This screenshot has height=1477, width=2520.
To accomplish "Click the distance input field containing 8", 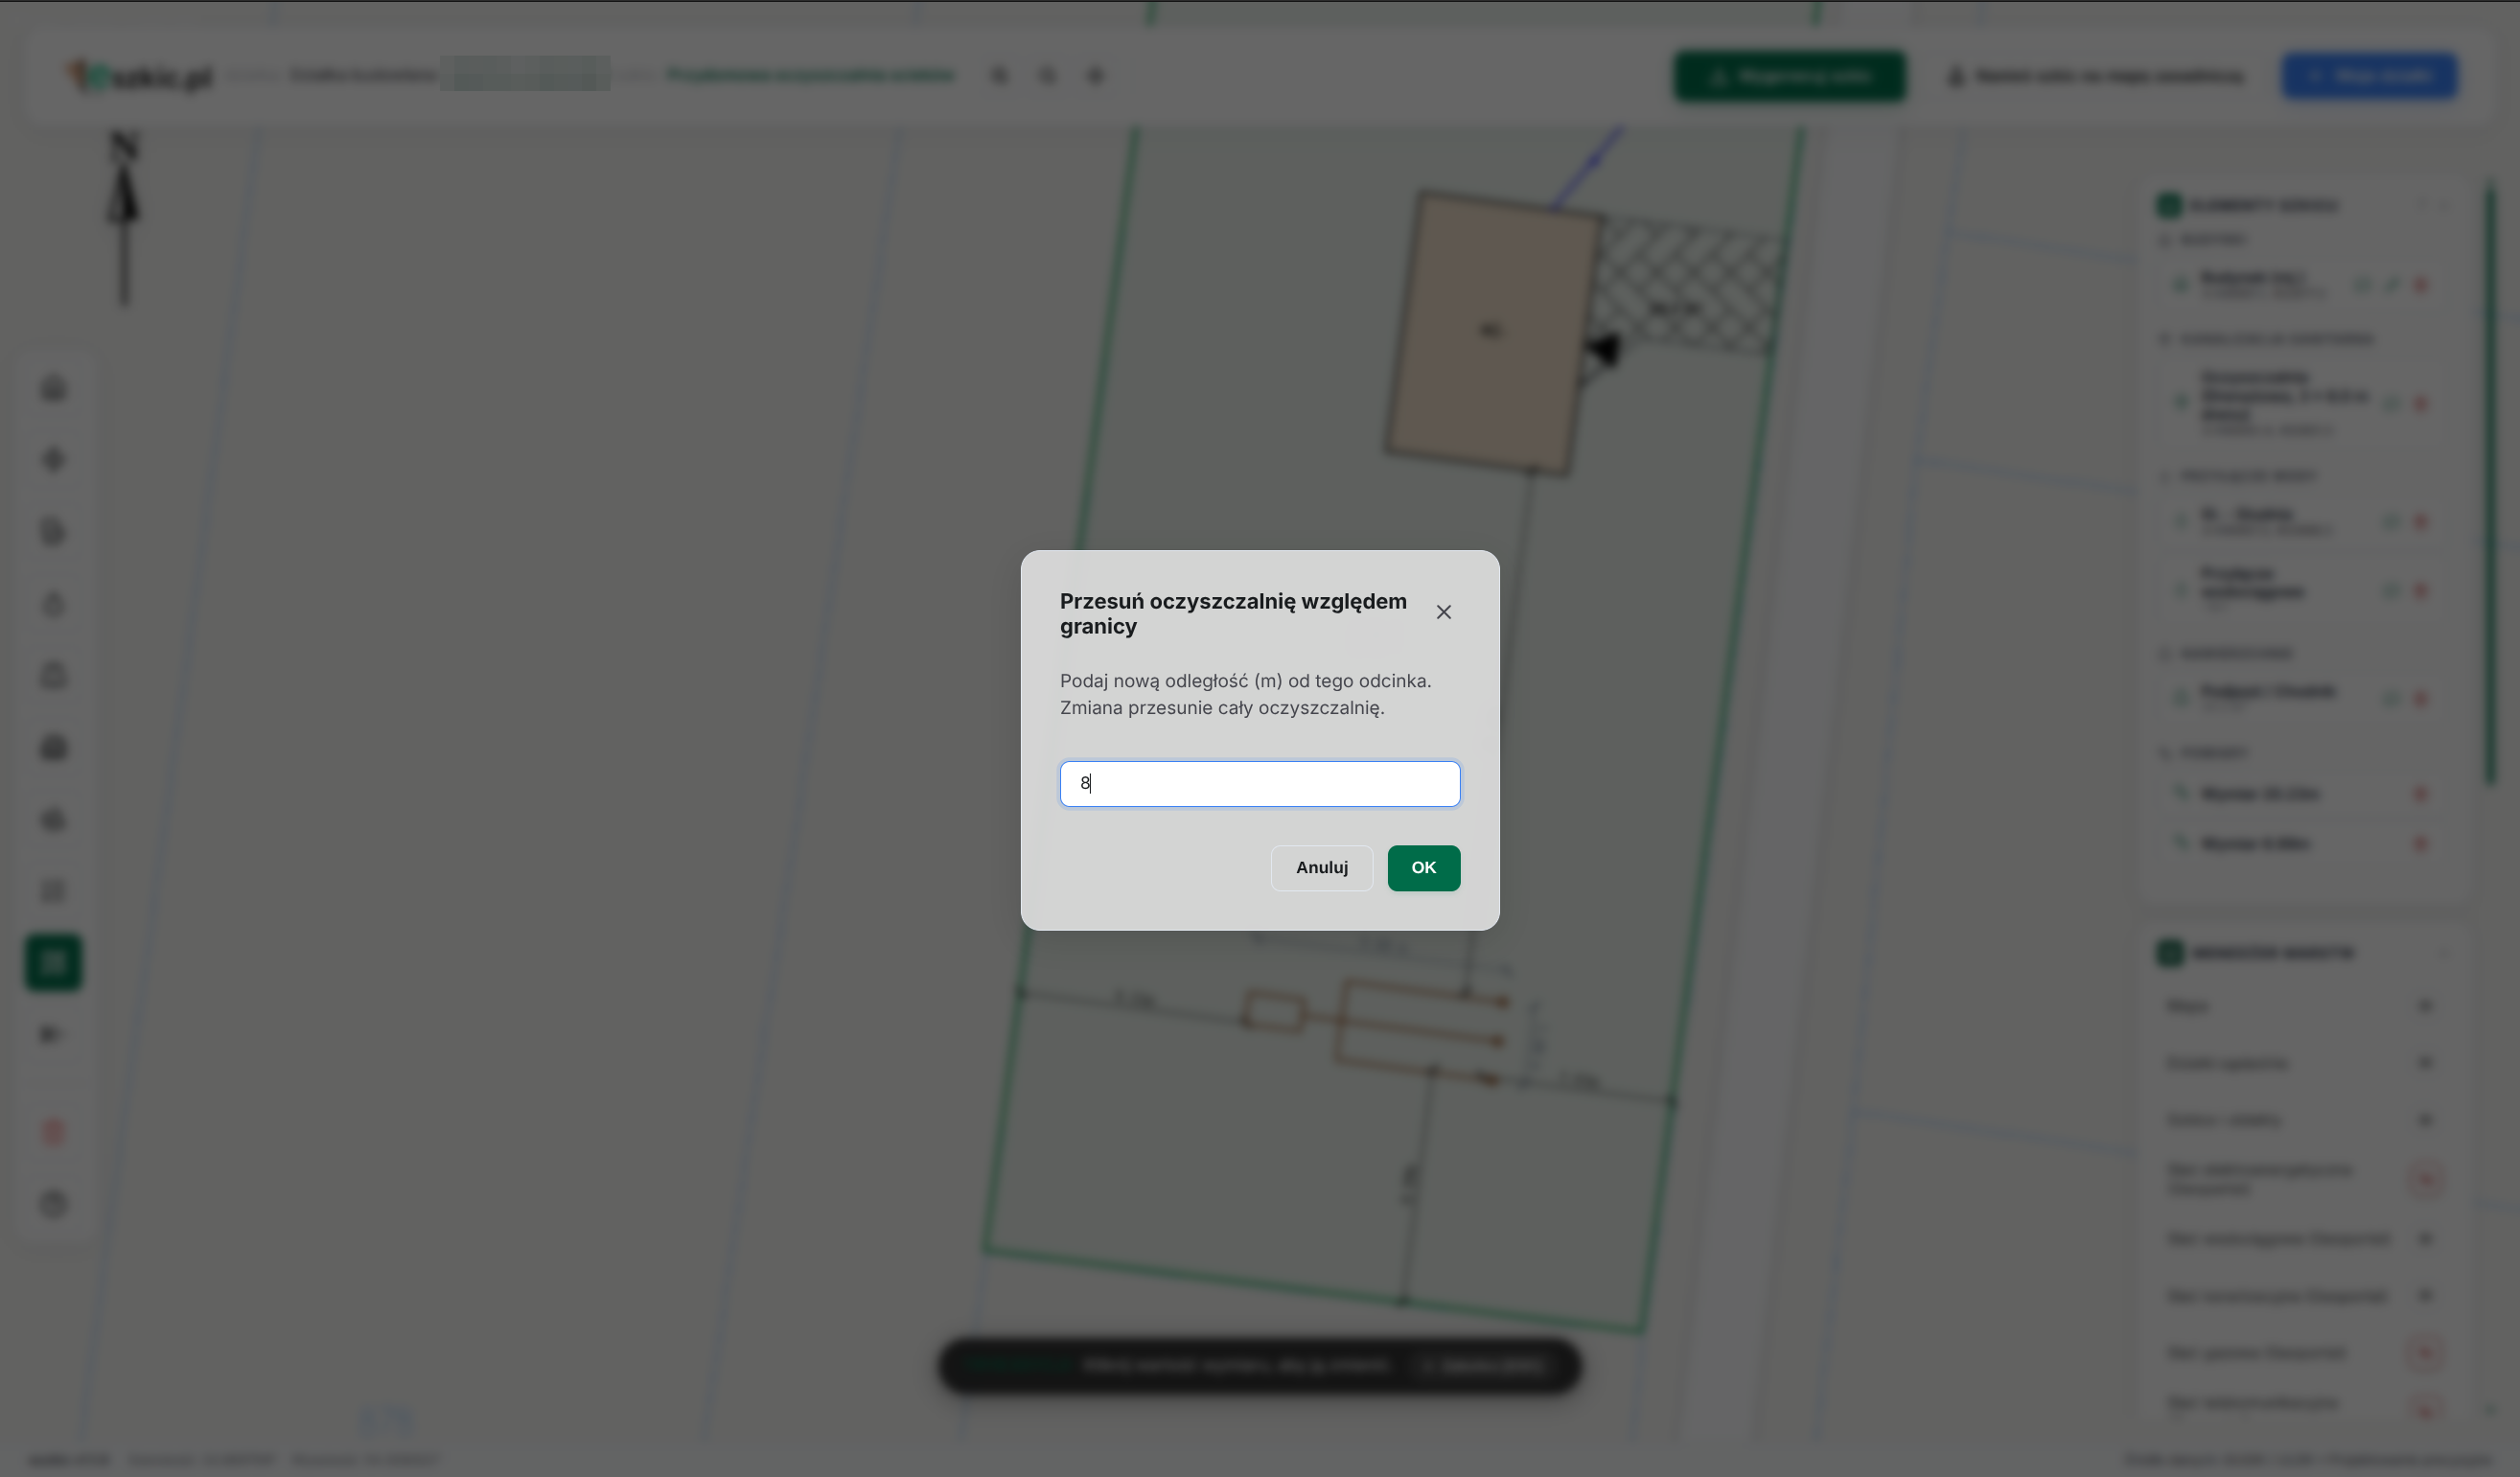I will click(1259, 784).
